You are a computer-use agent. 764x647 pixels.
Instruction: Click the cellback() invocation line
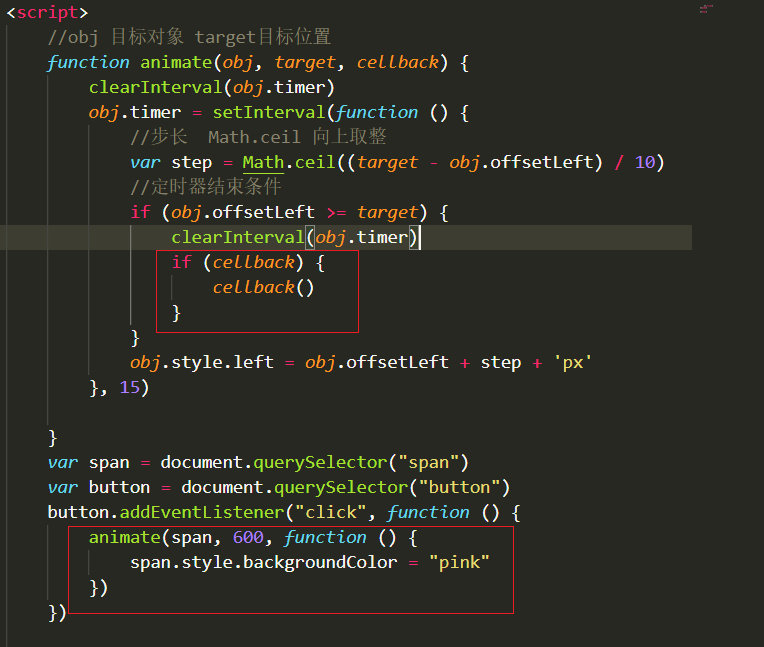264,287
